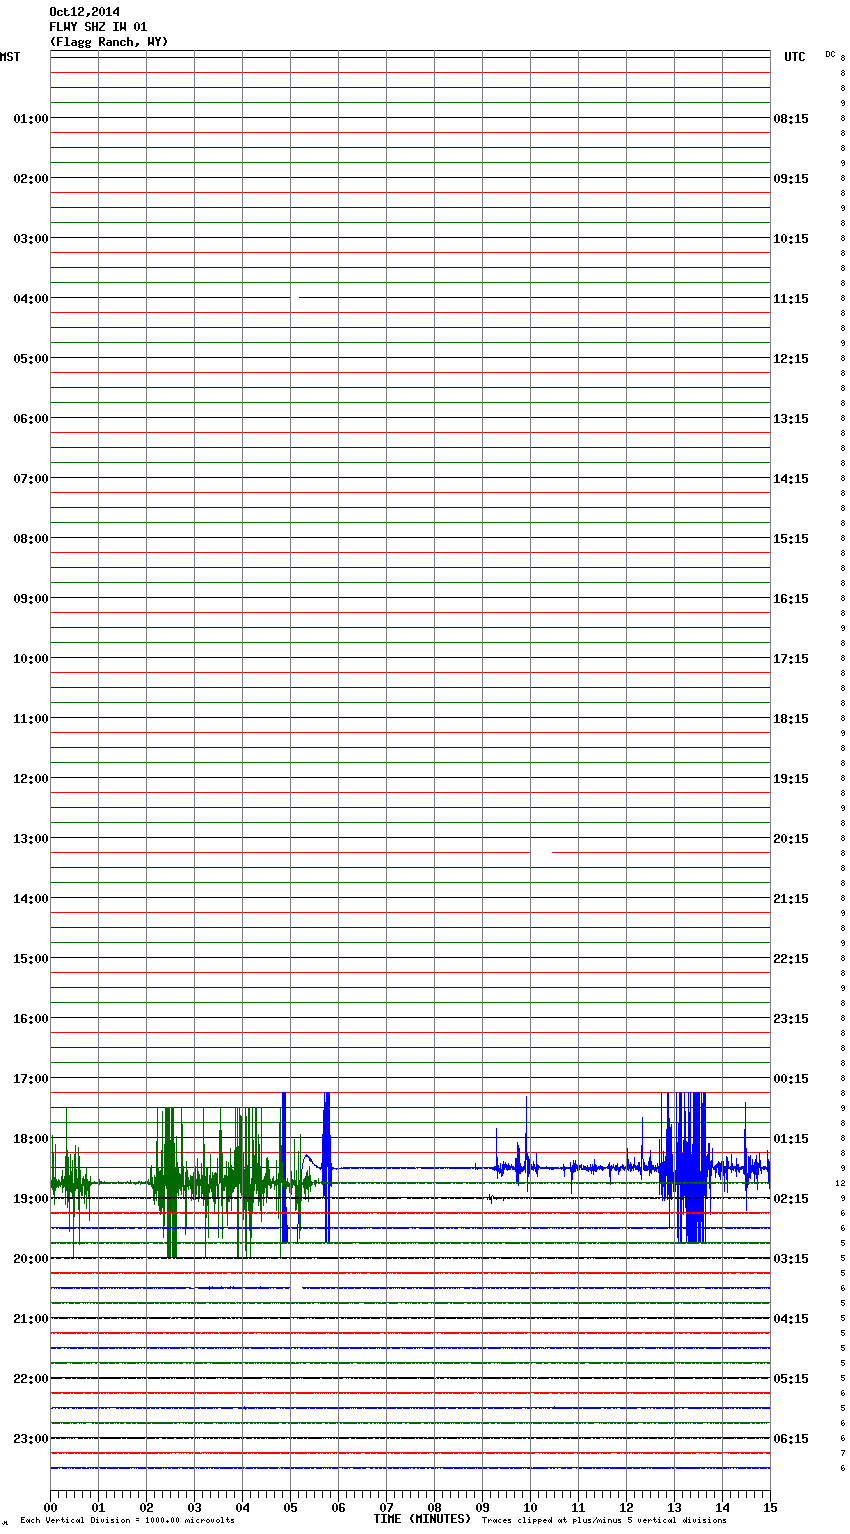Click the location label (Flagg Ranch, WY)
This screenshot has height=1534, width=850.
[109, 42]
